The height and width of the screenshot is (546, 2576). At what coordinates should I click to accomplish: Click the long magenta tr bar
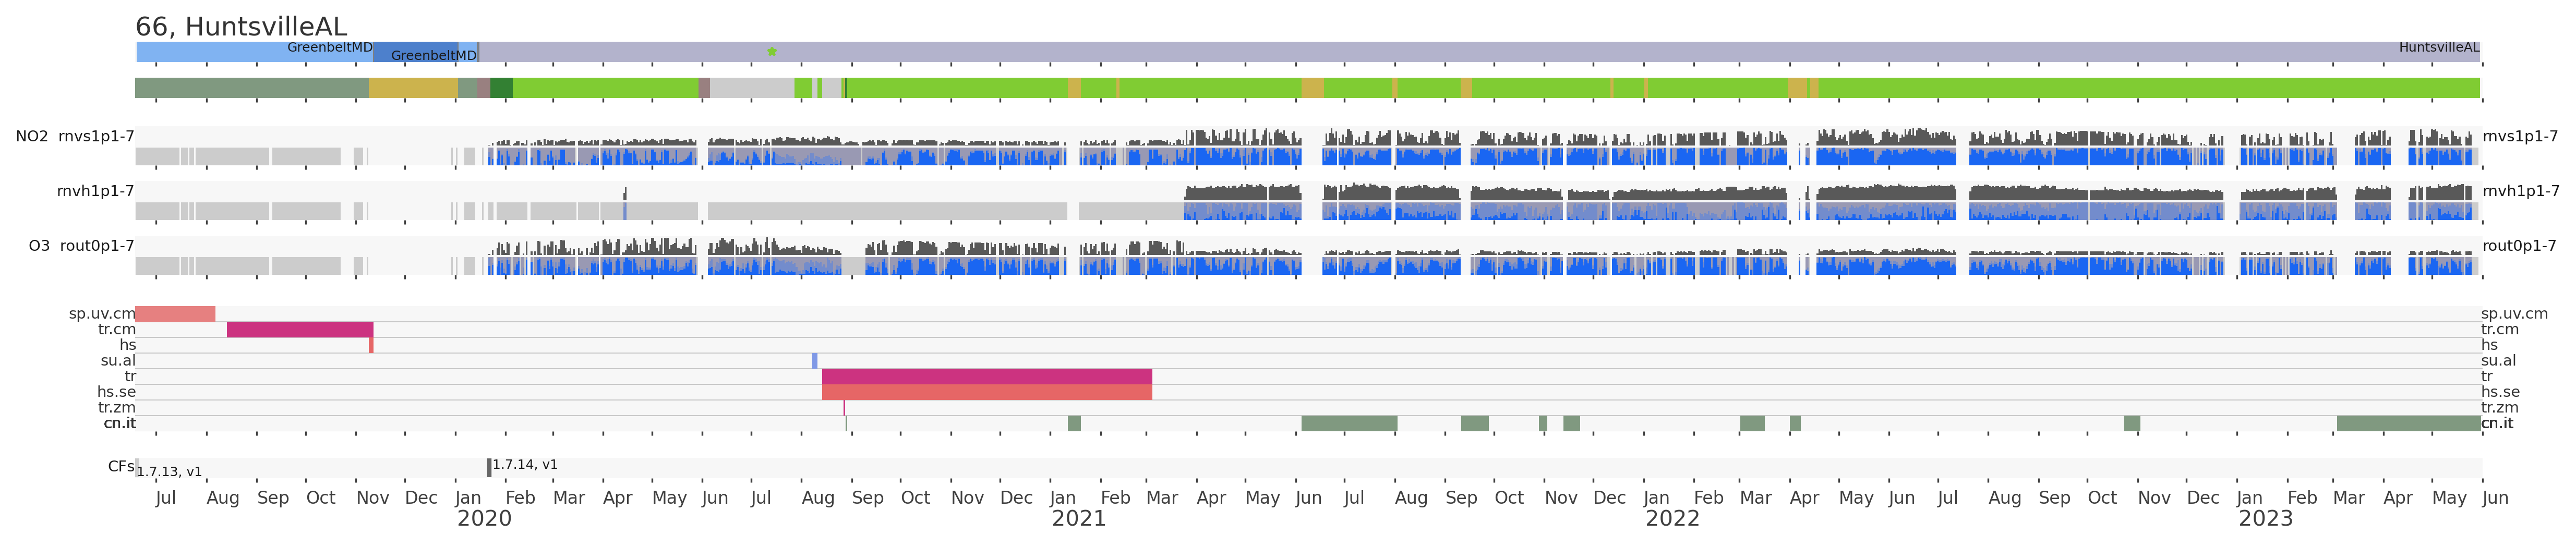[x=986, y=377]
